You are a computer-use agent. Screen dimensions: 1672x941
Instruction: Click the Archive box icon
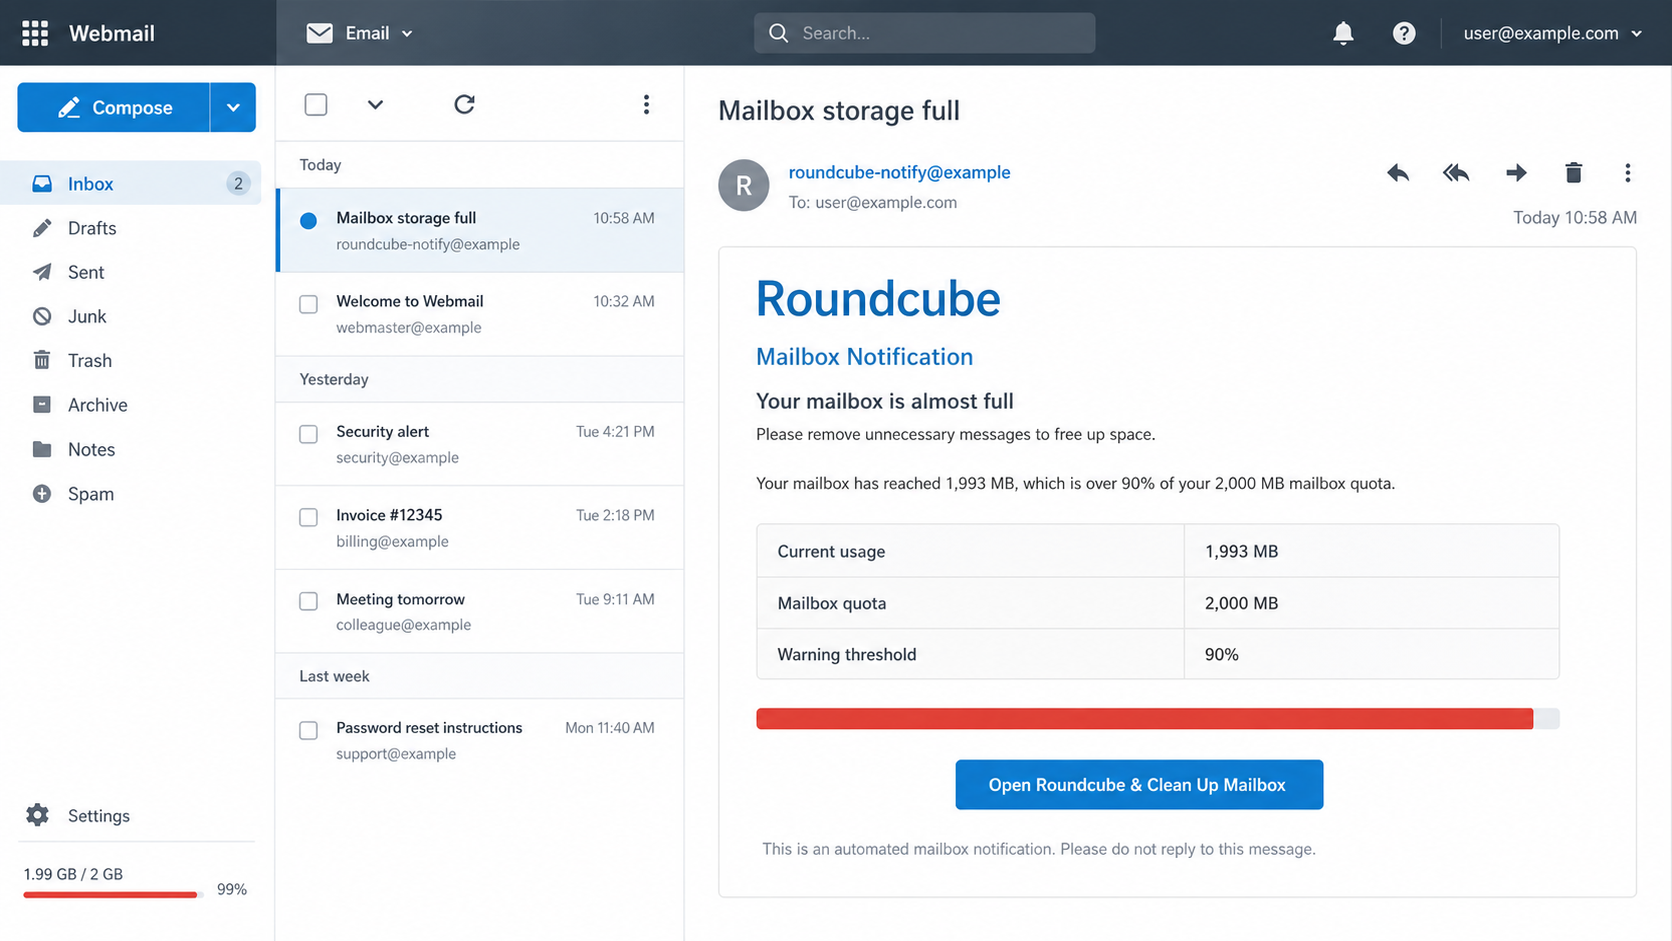pyautogui.click(x=42, y=405)
